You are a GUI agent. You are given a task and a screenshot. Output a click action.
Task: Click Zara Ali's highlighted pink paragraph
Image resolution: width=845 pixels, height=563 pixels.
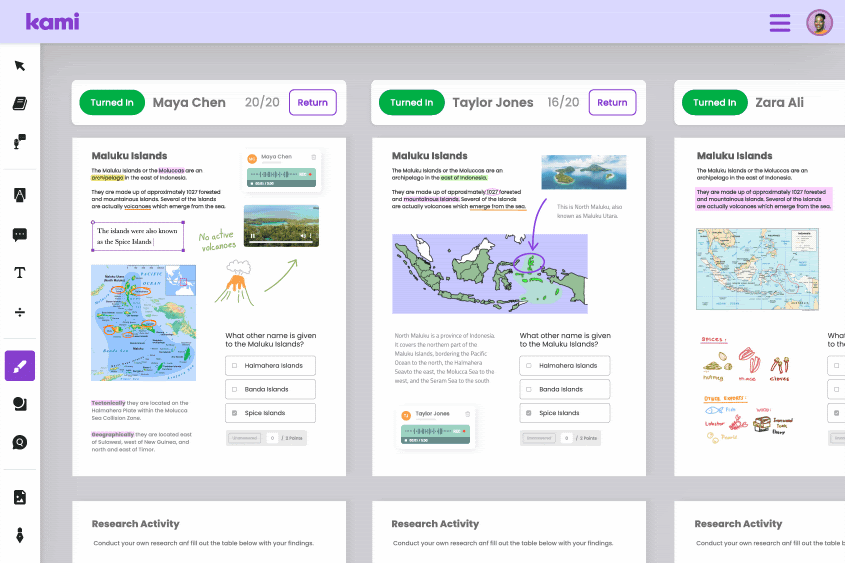(764, 199)
